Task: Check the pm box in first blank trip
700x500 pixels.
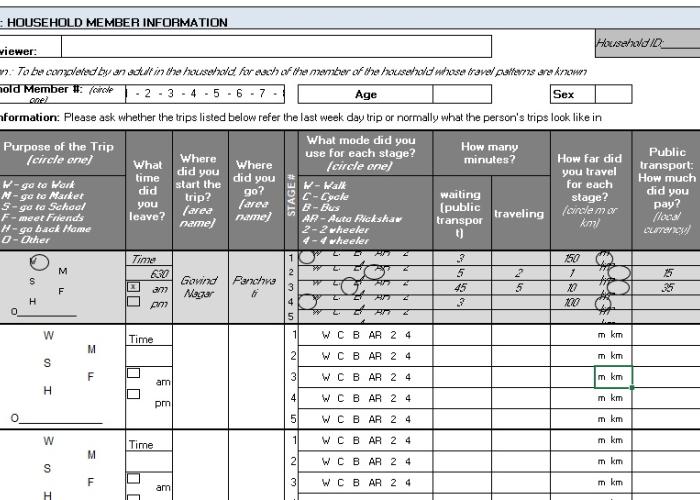Action: point(133,394)
